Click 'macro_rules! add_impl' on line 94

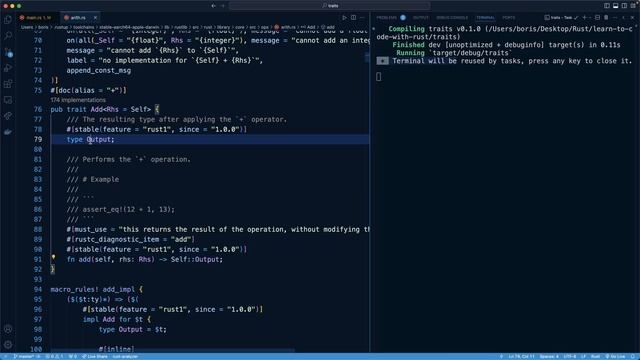pyautogui.click(x=93, y=289)
